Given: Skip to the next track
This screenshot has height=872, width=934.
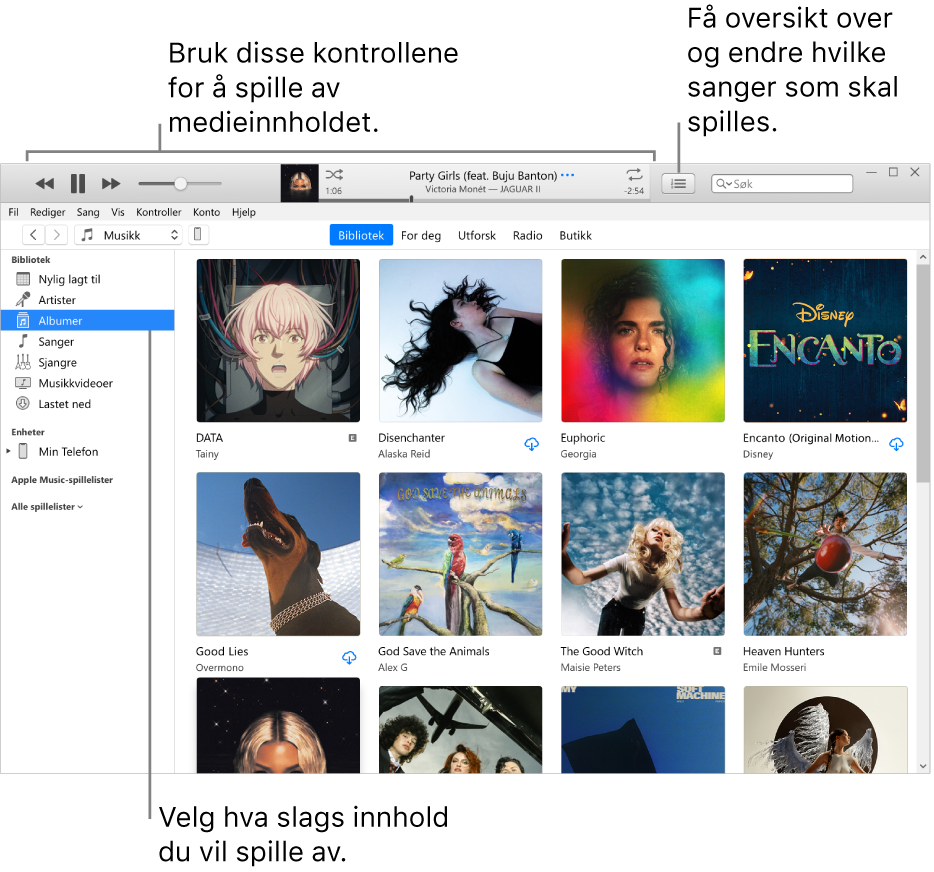Looking at the screenshot, I should pos(110,183).
